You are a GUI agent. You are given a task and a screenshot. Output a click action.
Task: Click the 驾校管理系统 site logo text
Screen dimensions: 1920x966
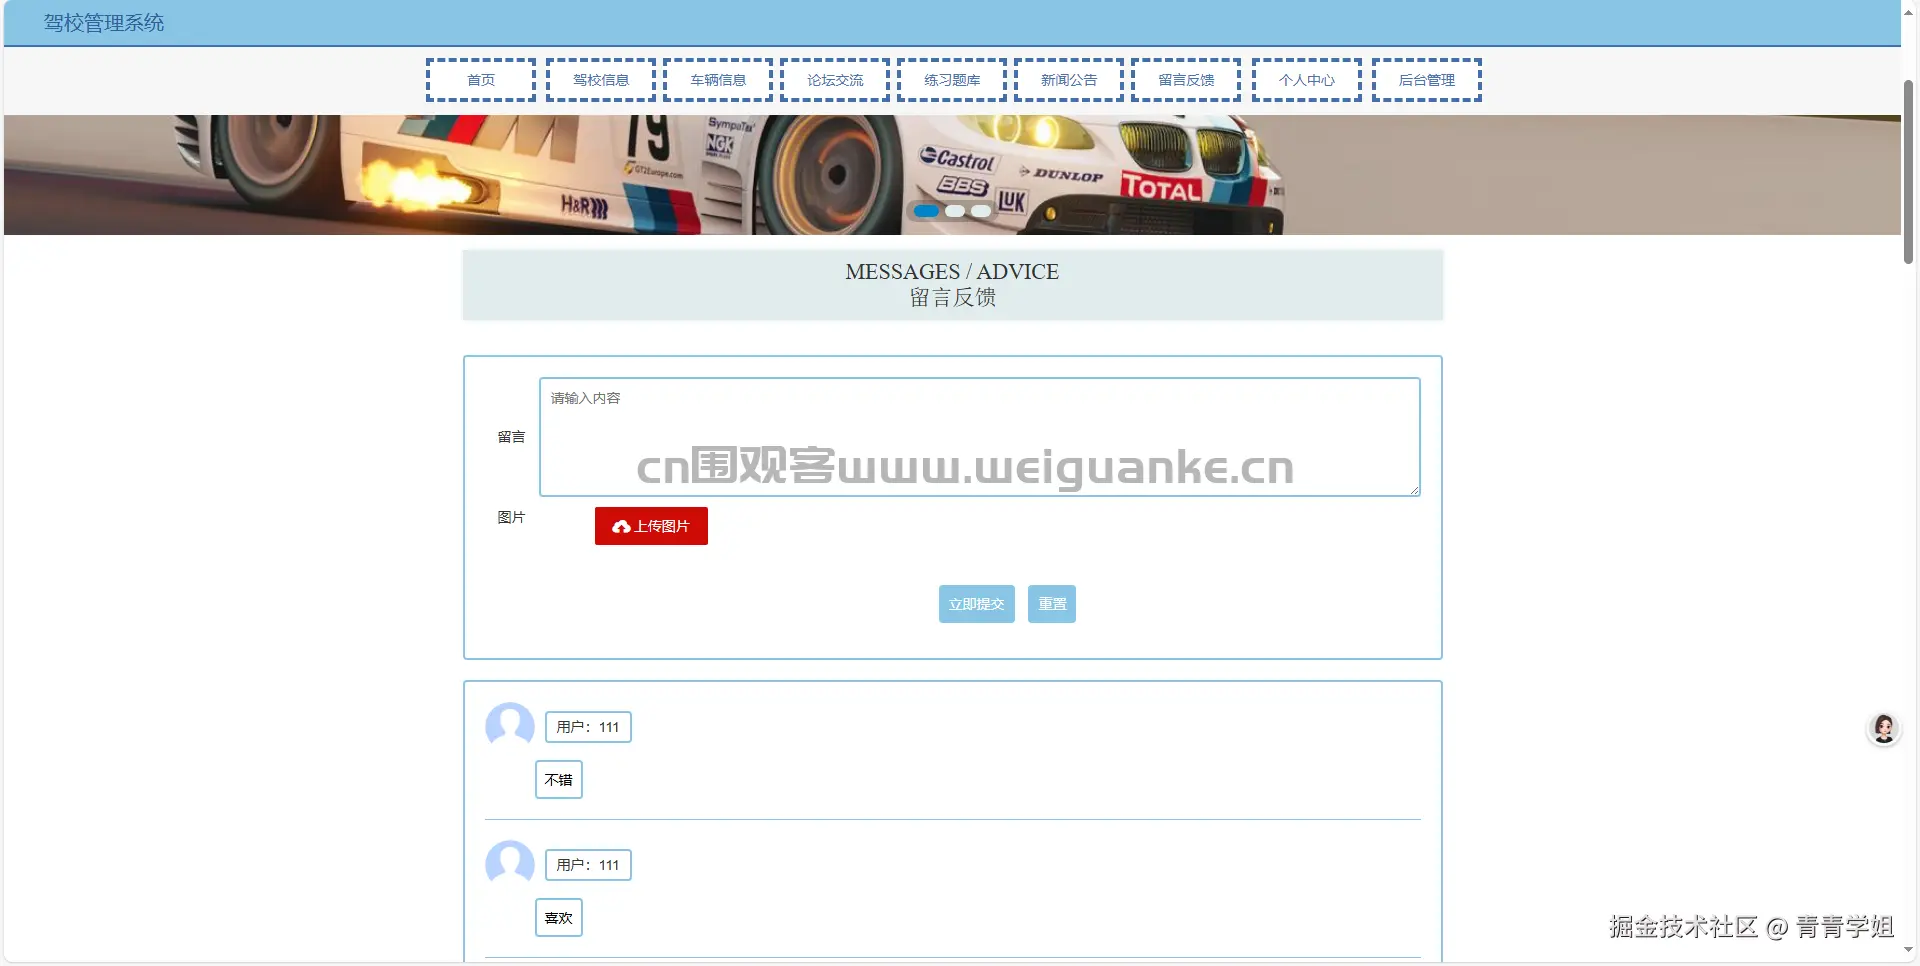101,23
